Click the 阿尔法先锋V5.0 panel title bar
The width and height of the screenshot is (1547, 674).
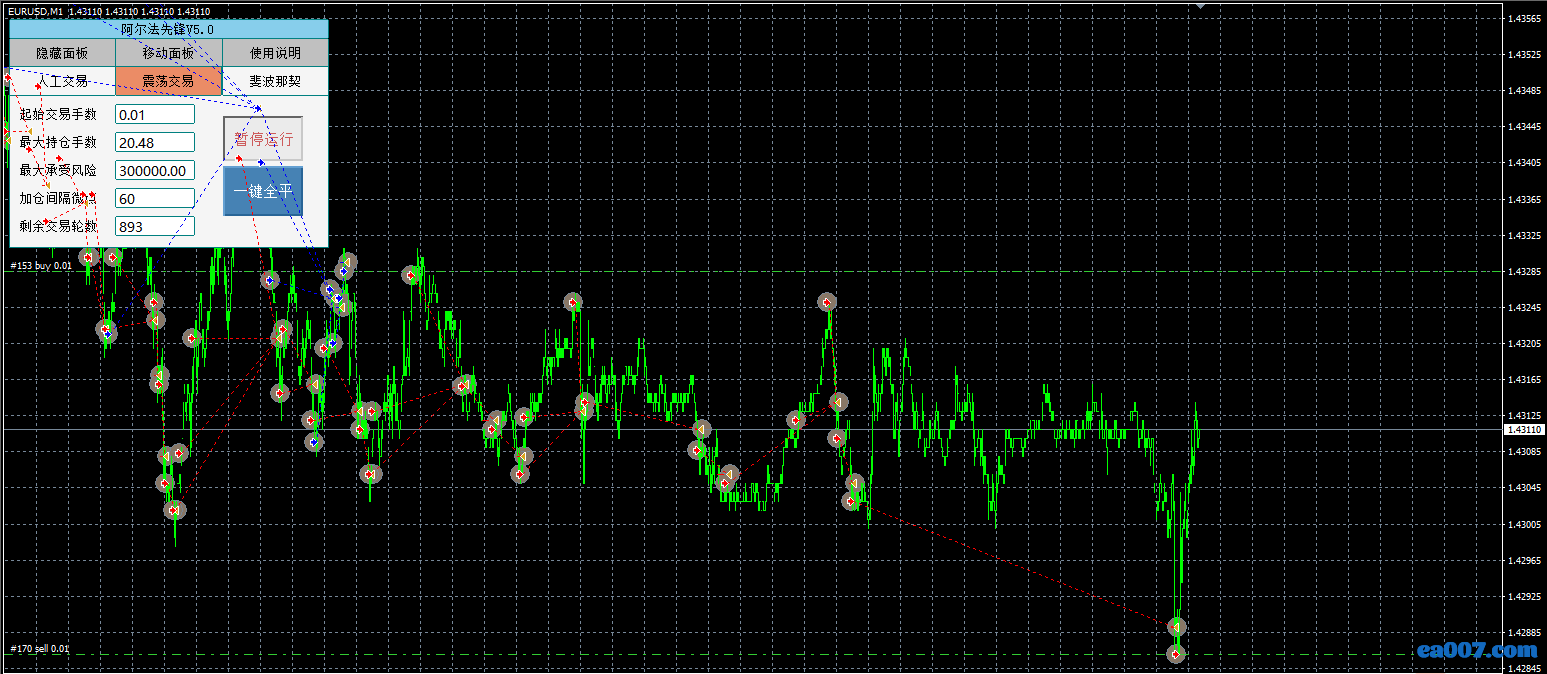(x=168, y=30)
